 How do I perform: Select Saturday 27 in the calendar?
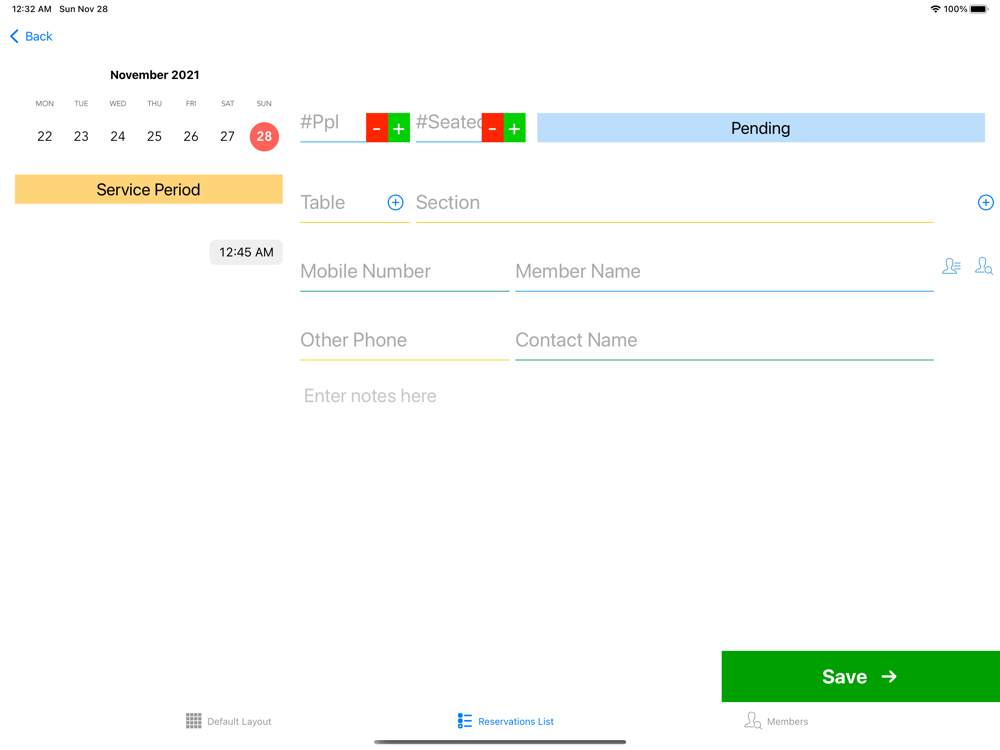point(228,136)
